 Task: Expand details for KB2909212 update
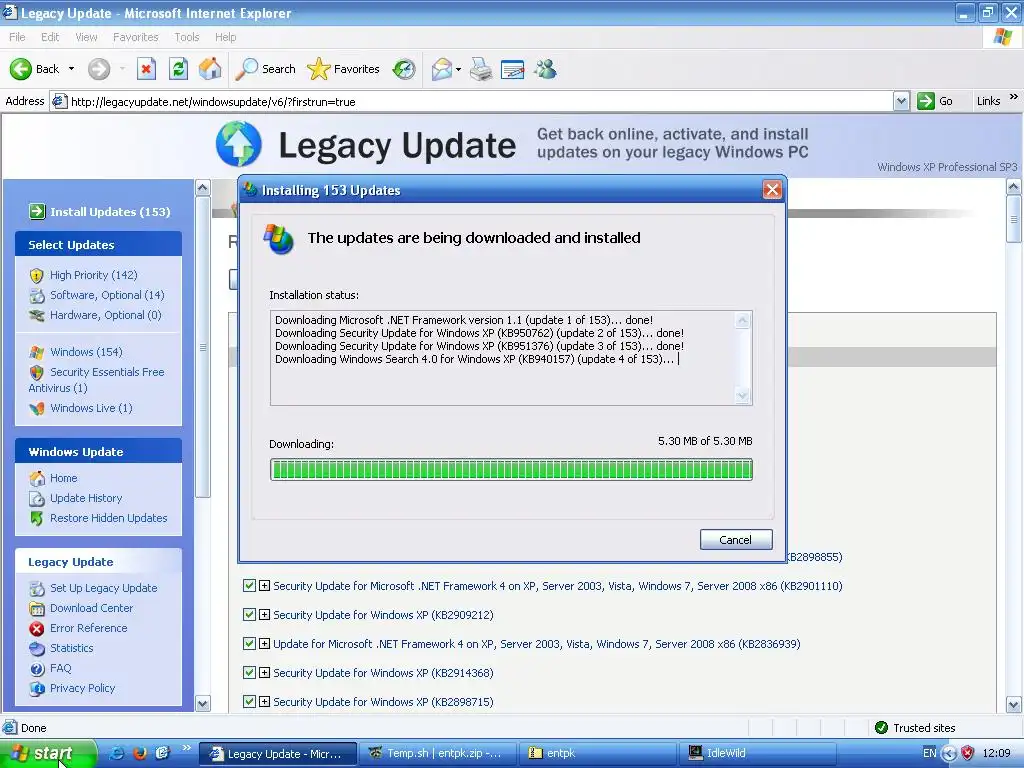(264, 615)
